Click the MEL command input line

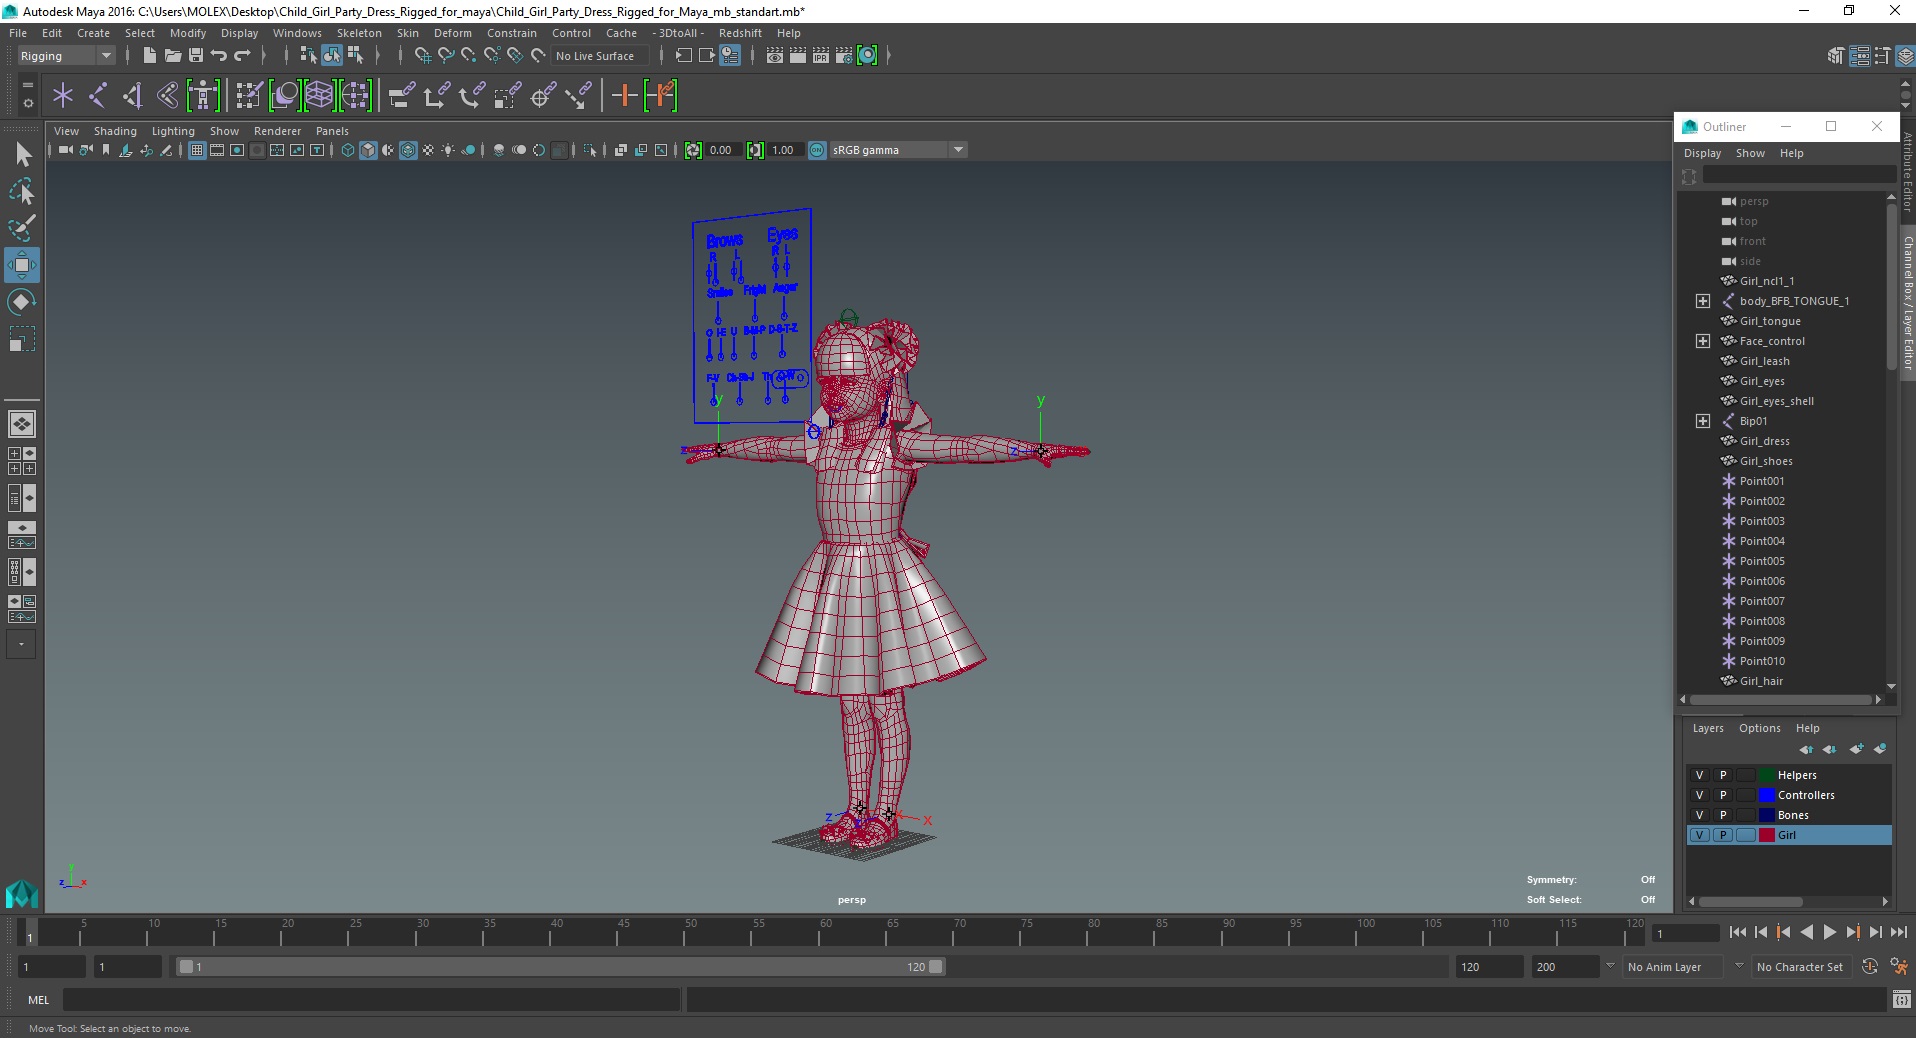pyautogui.click(x=372, y=1000)
